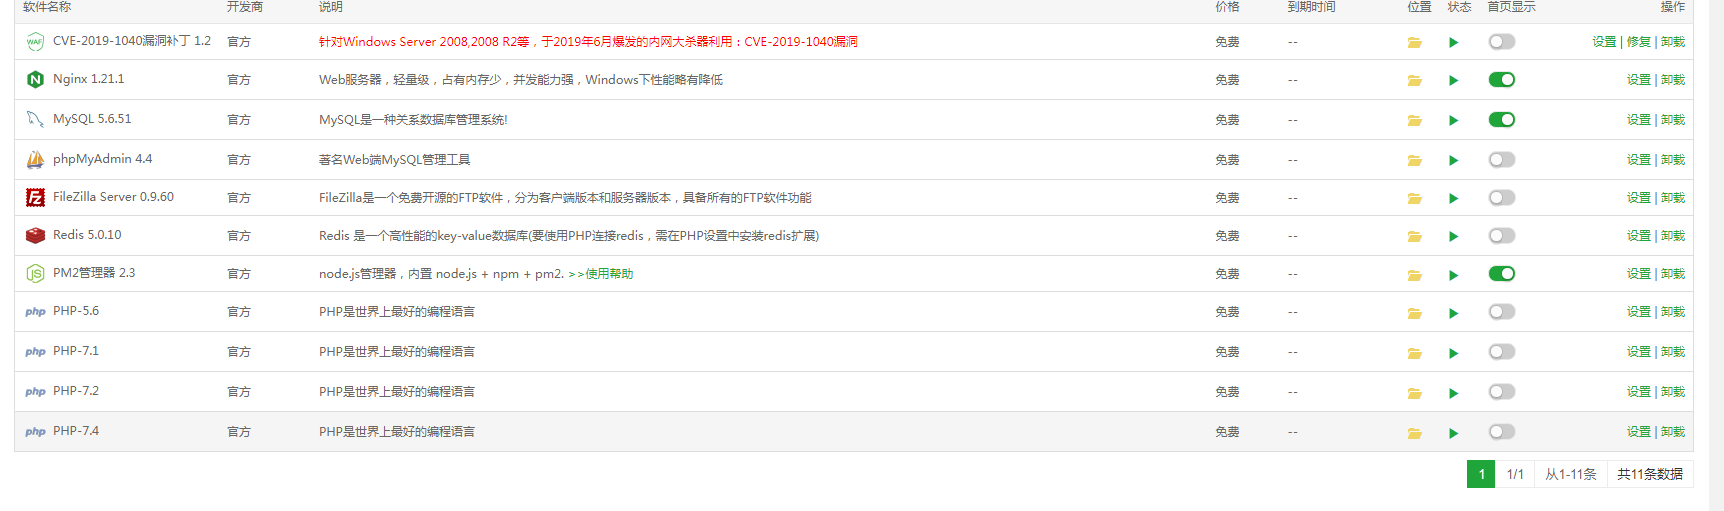Open folder location for CVE-2019-1040 patch
The height and width of the screenshot is (511, 1724).
(x=1414, y=42)
